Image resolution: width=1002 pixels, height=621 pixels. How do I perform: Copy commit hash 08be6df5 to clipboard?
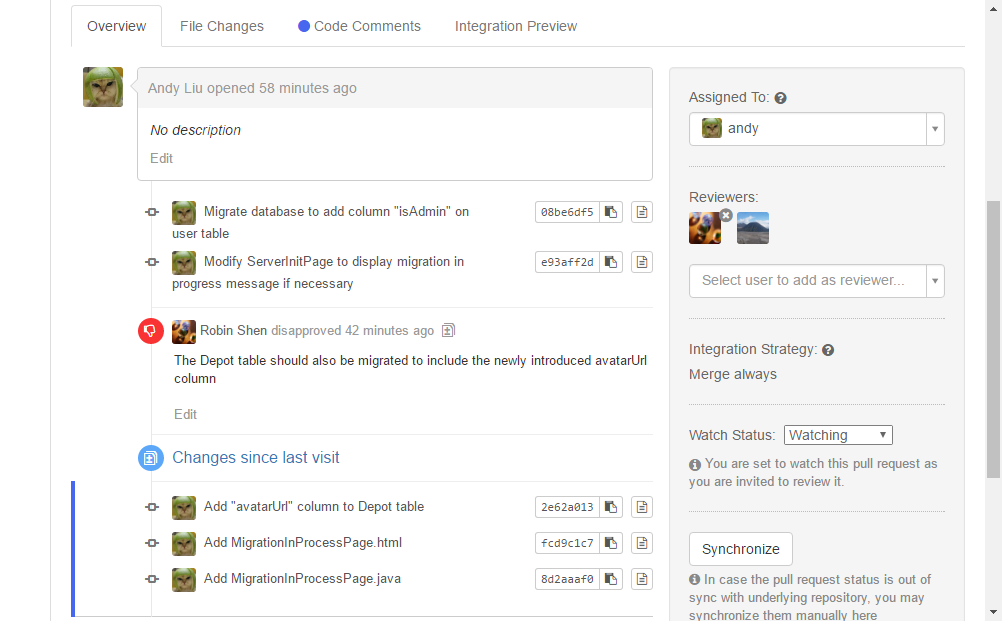611,212
